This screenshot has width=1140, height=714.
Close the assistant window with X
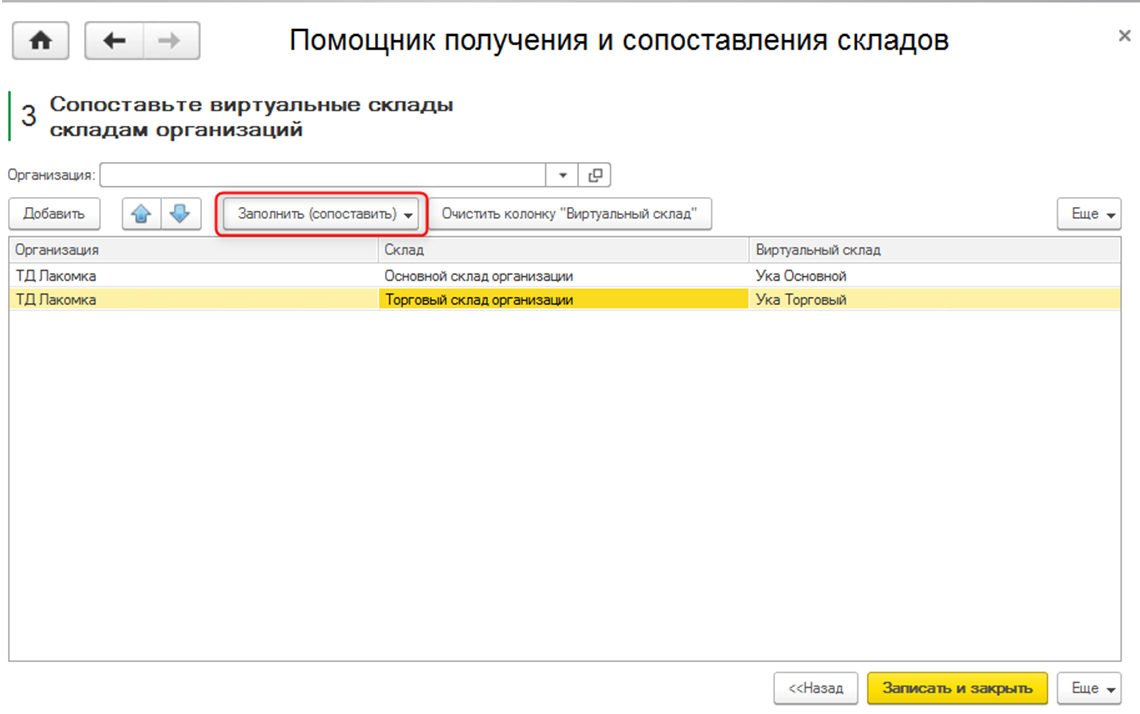(1124, 36)
